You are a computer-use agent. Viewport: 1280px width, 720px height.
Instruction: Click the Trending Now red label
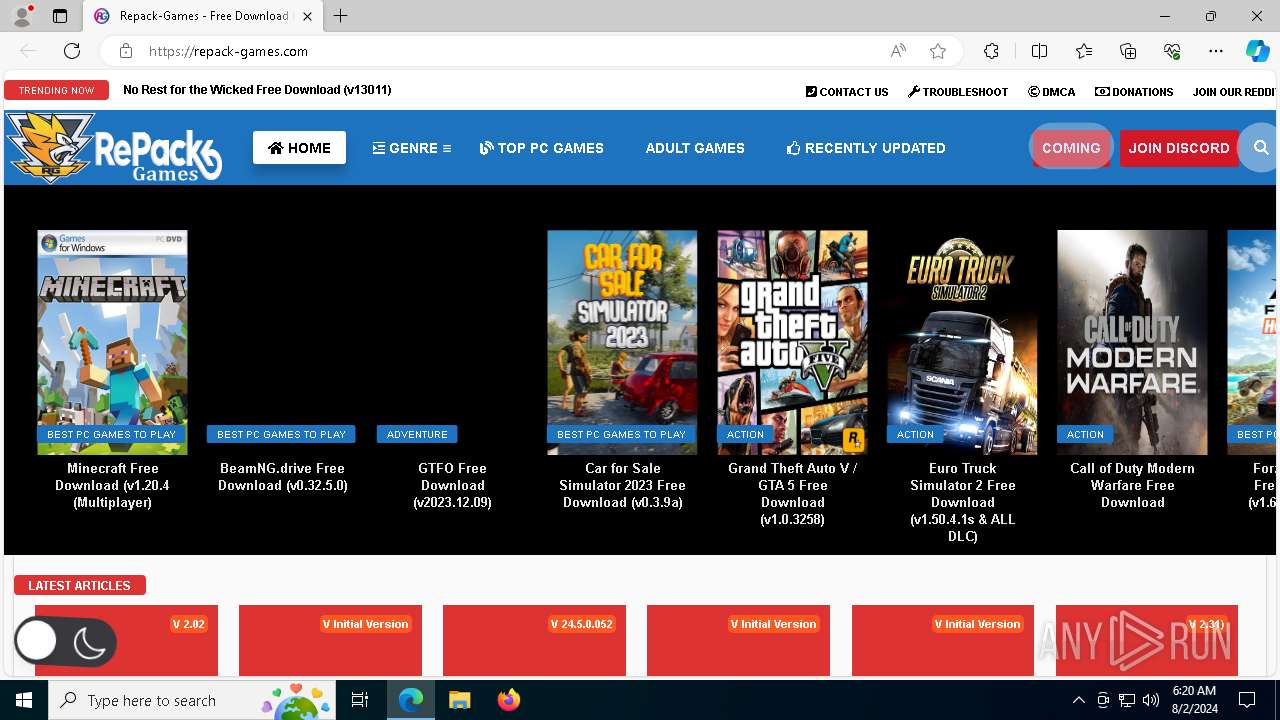pos(56,90)
